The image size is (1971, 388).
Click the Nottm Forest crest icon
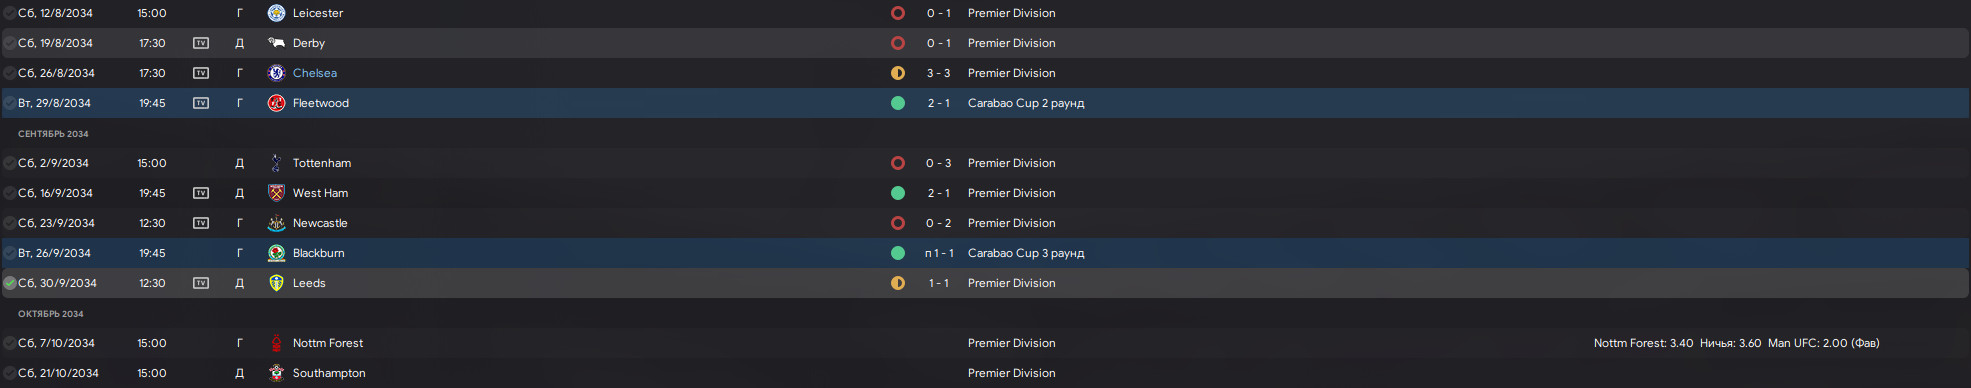277,343
